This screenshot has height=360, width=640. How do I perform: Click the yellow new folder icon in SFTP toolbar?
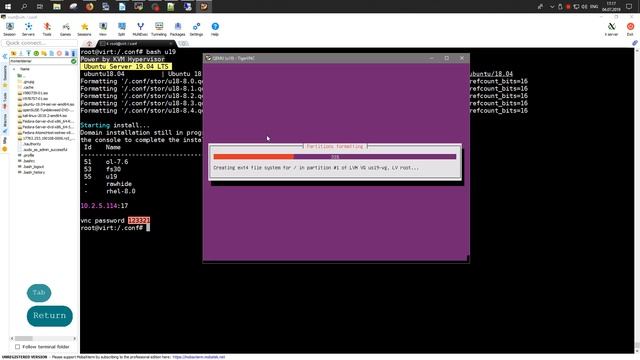coord(44,53)
